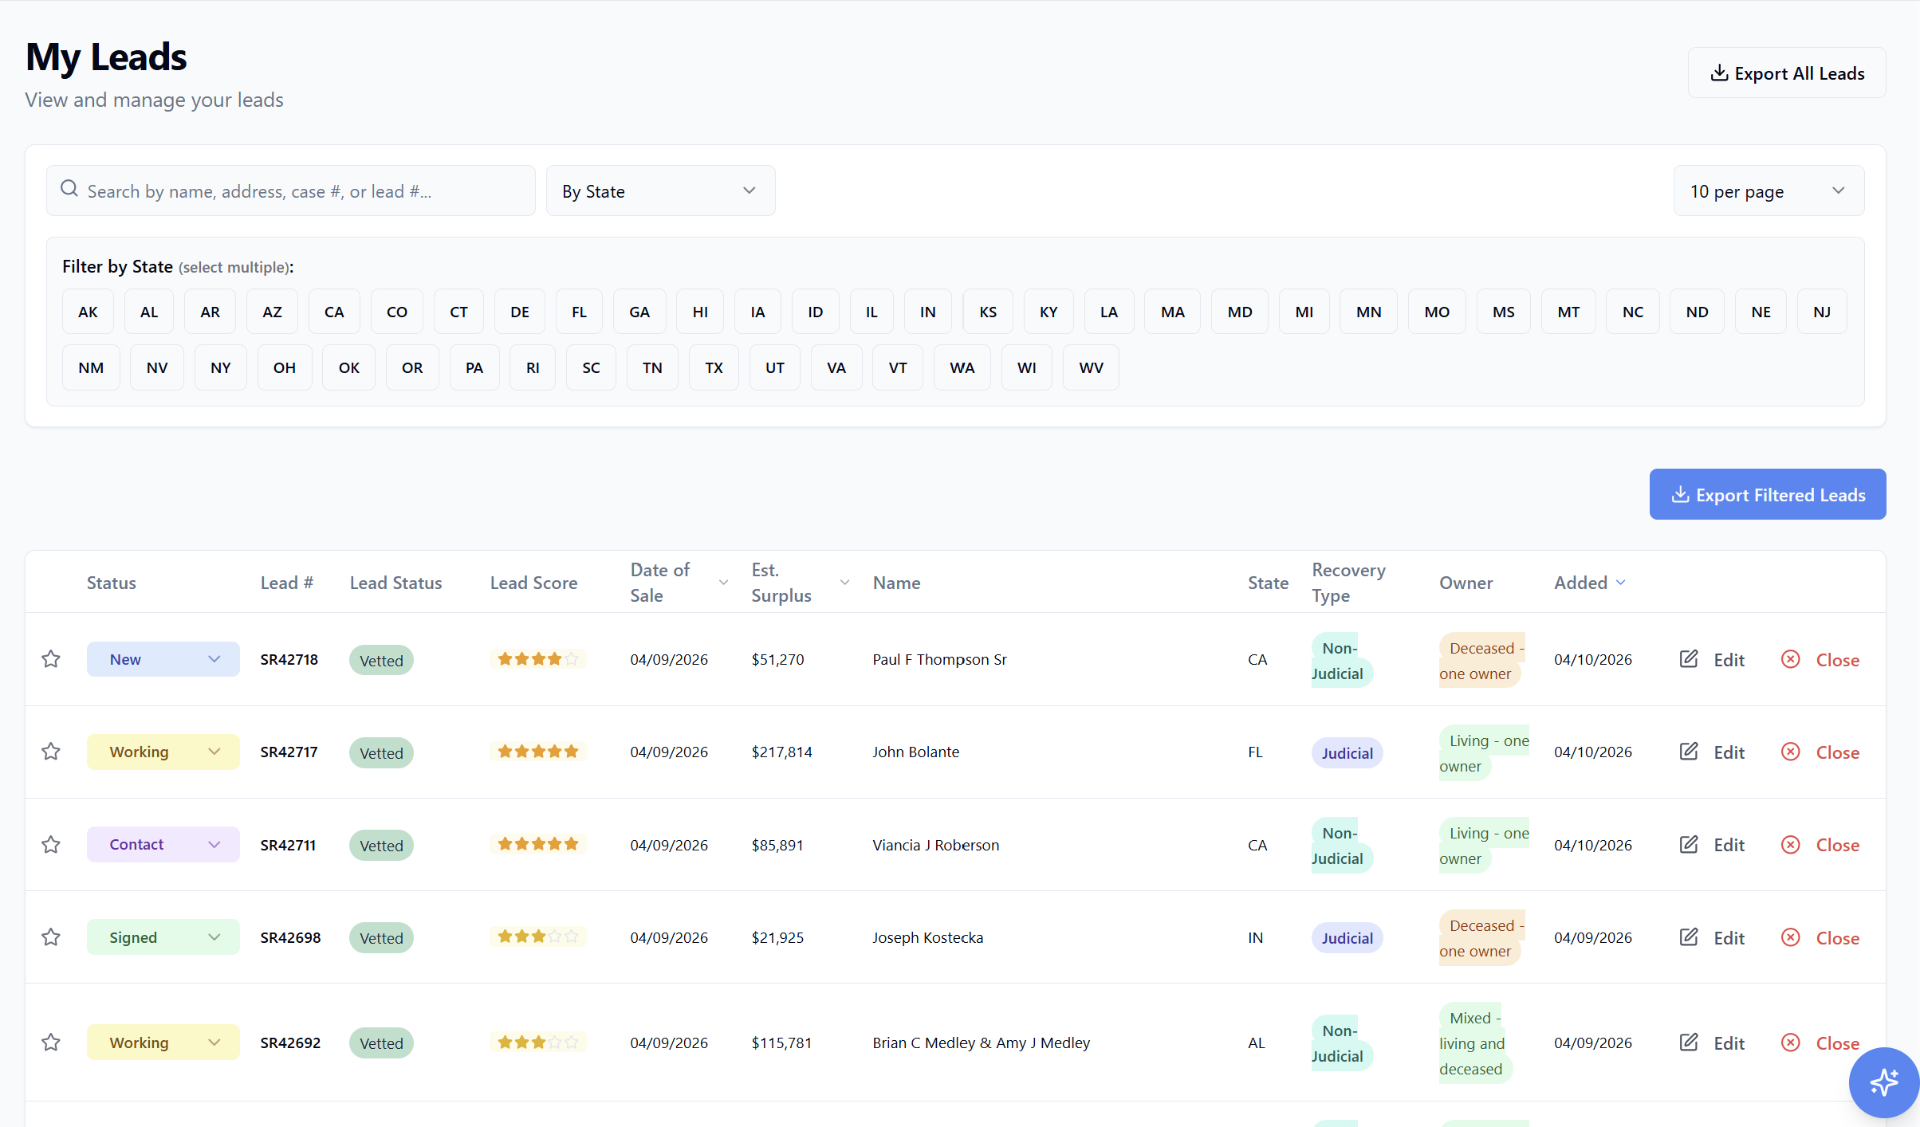The height and width of the screenshot is (1127, 1920).
Task: Toggle the FL state filter chip
Action: 579,312
